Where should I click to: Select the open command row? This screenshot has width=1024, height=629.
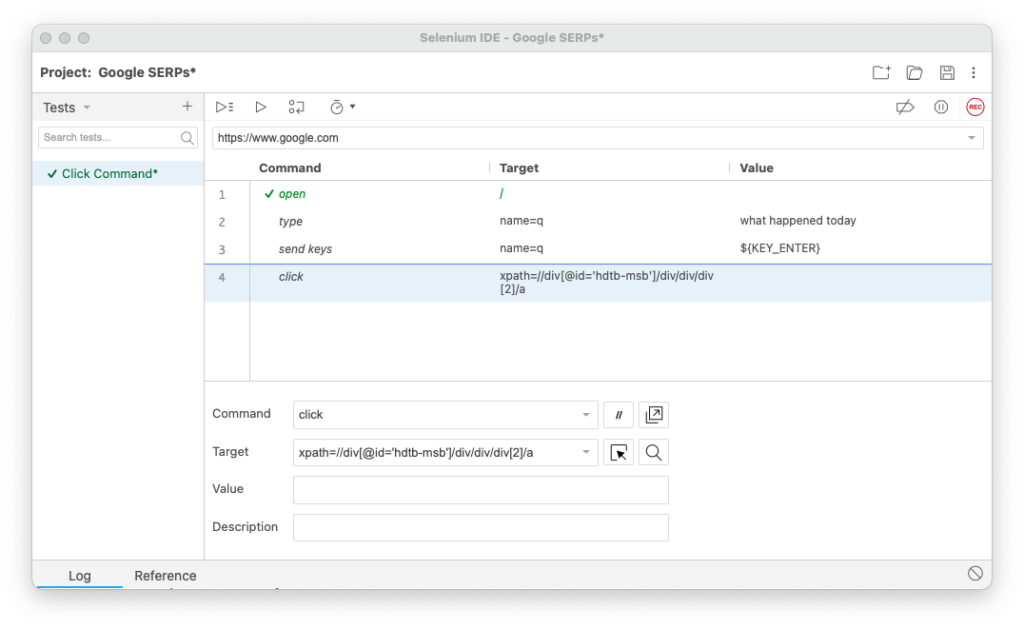(x=598, y=194)
